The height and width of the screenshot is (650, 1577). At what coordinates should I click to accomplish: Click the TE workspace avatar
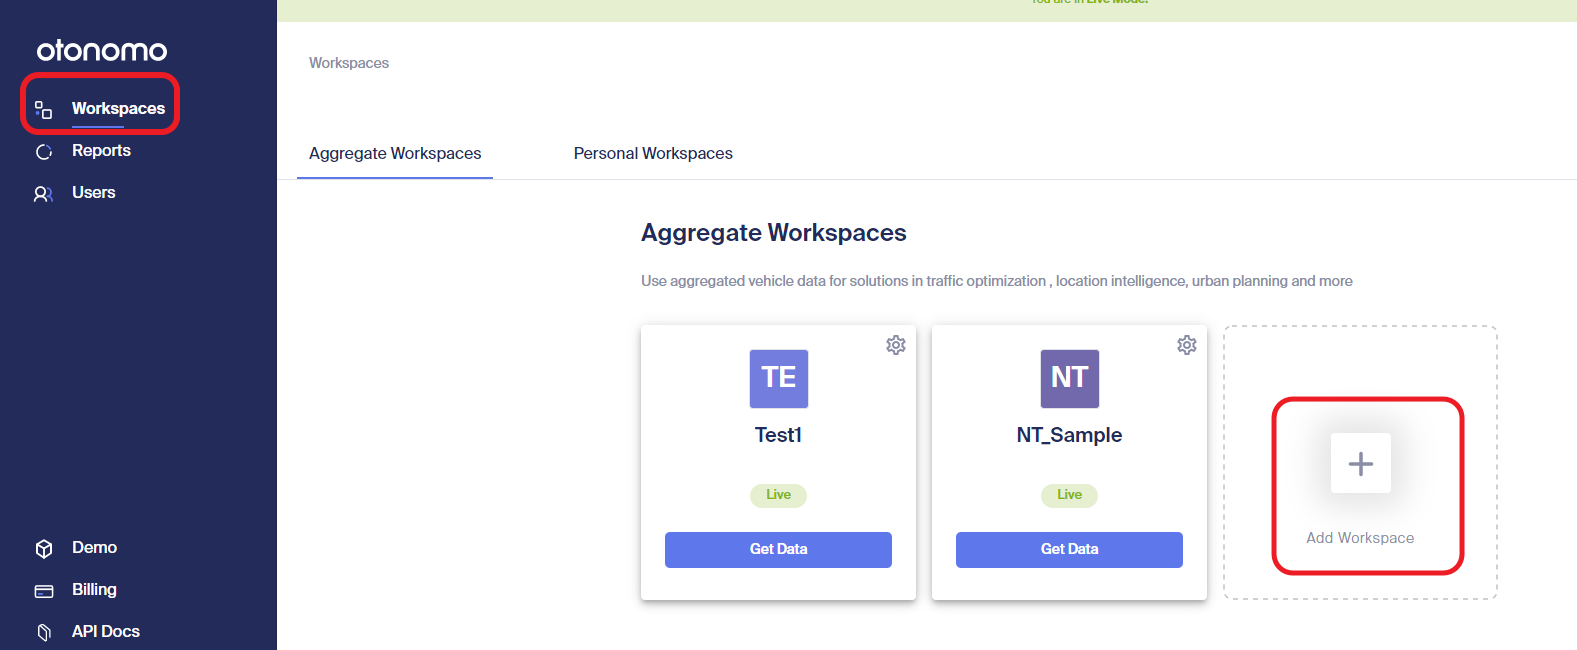point(779,378)
